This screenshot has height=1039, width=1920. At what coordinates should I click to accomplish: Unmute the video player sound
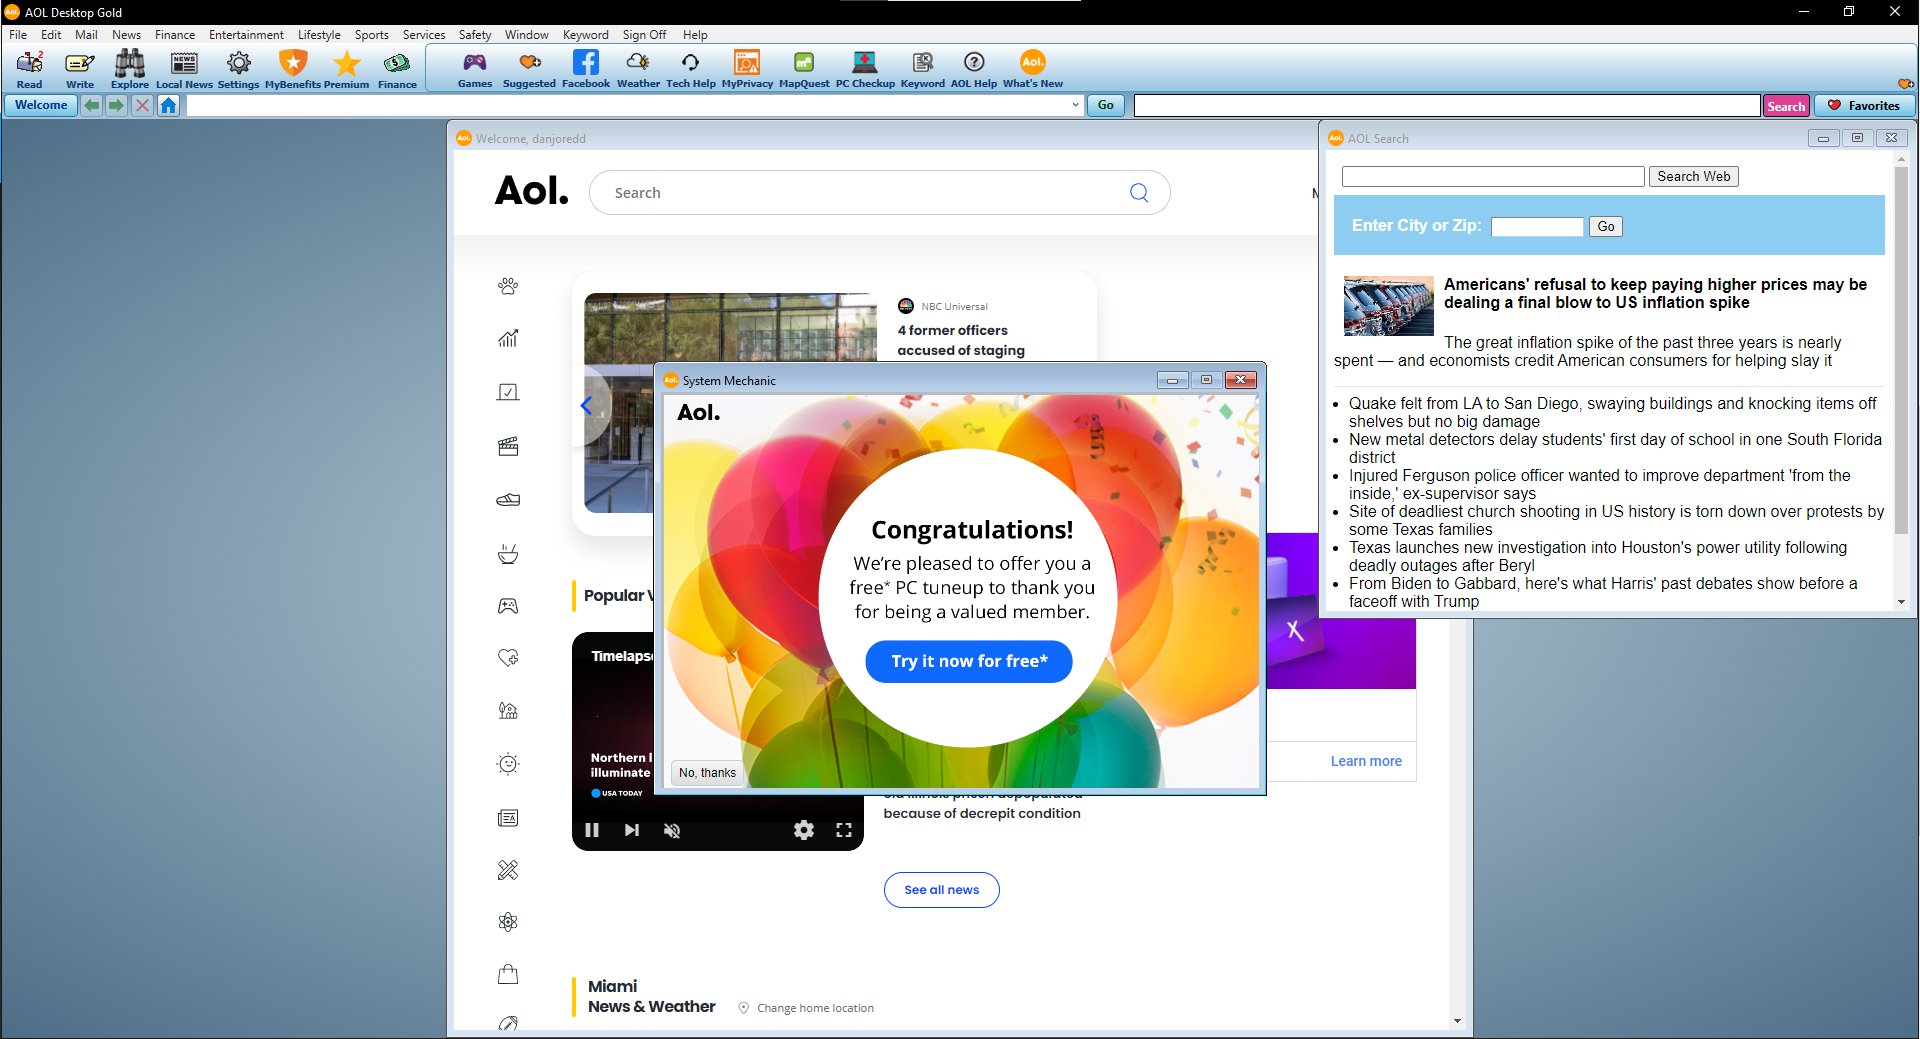pos(672,830)
